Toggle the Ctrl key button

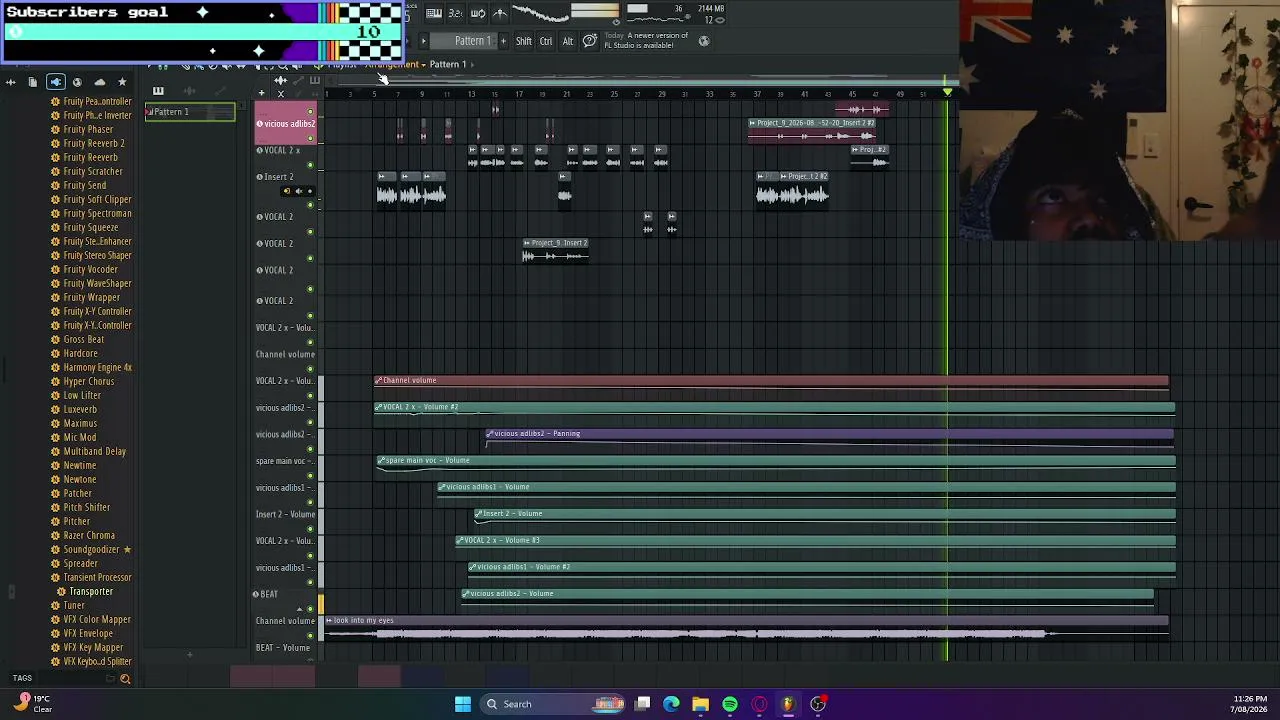(546, 41)
